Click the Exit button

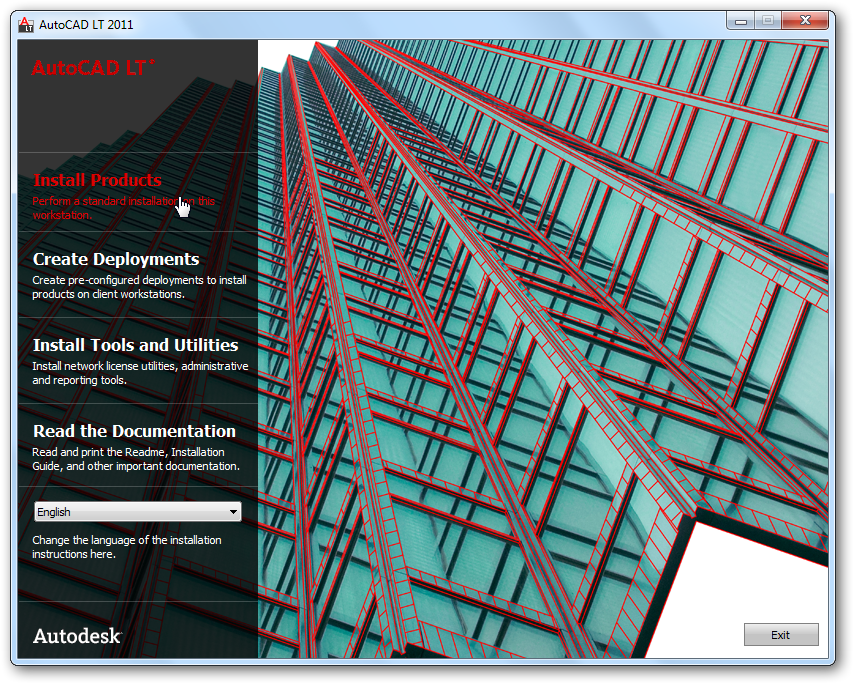coord(781,635)
